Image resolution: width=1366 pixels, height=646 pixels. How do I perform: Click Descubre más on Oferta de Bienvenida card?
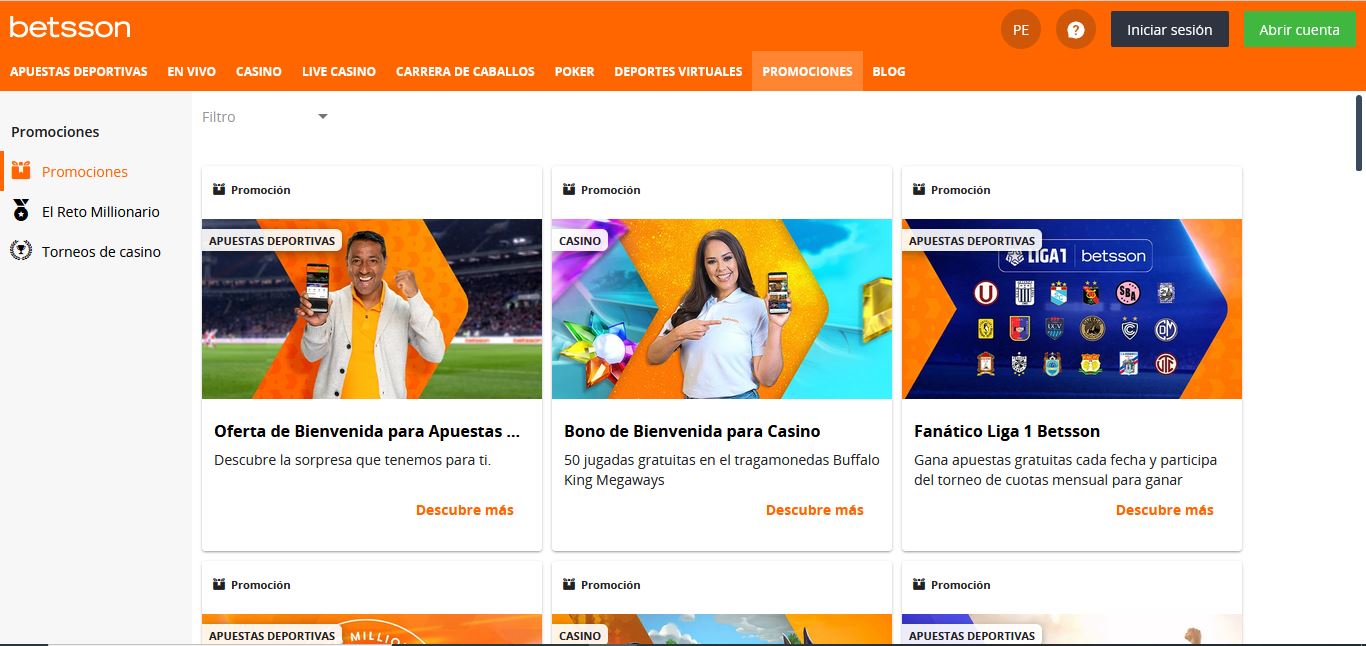click(465, 510)
